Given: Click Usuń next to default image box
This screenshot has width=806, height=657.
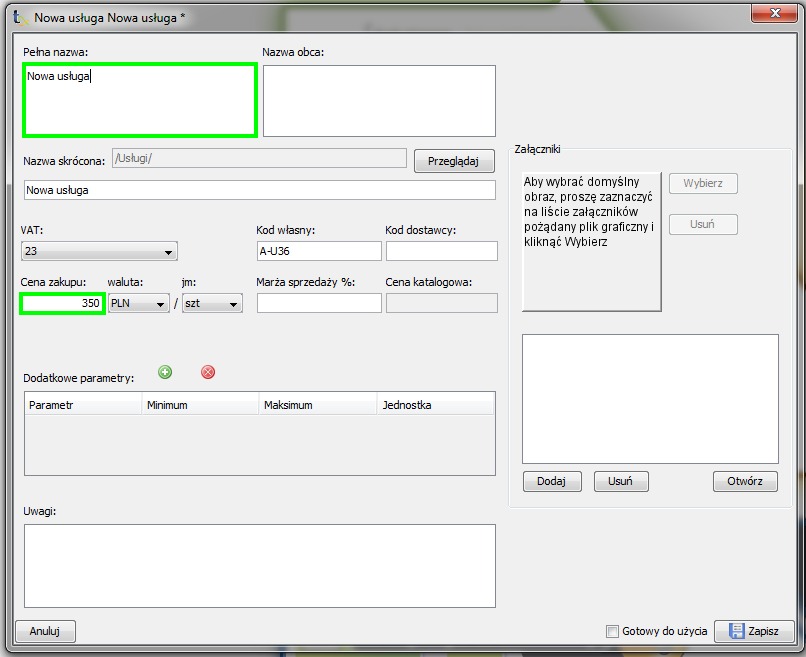Looking at the screenshot, I should (x=703, y=224).
